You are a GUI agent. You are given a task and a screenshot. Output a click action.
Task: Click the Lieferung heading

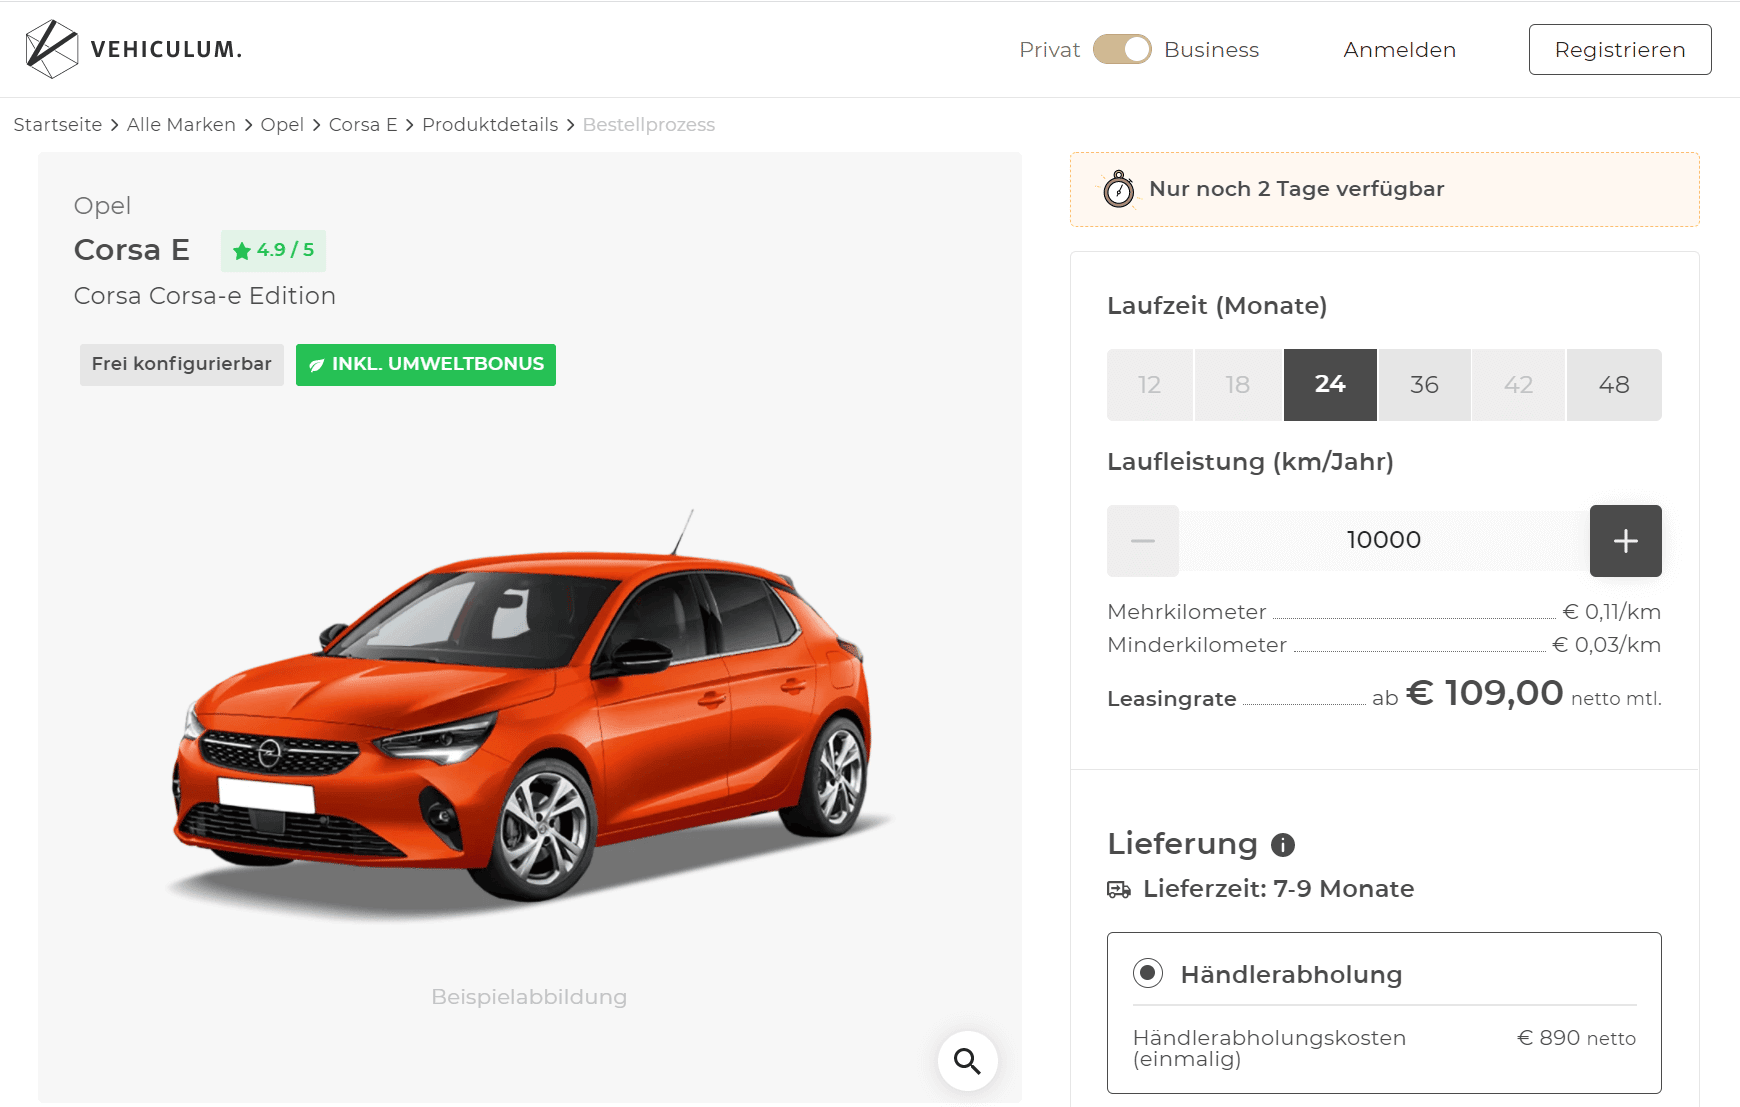click(1182, 844)
